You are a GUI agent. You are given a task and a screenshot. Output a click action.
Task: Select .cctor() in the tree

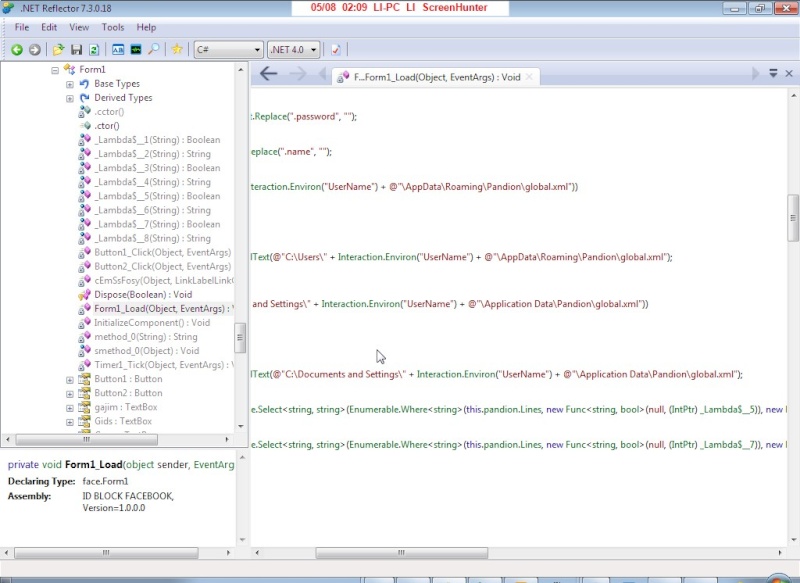[109, 112]
